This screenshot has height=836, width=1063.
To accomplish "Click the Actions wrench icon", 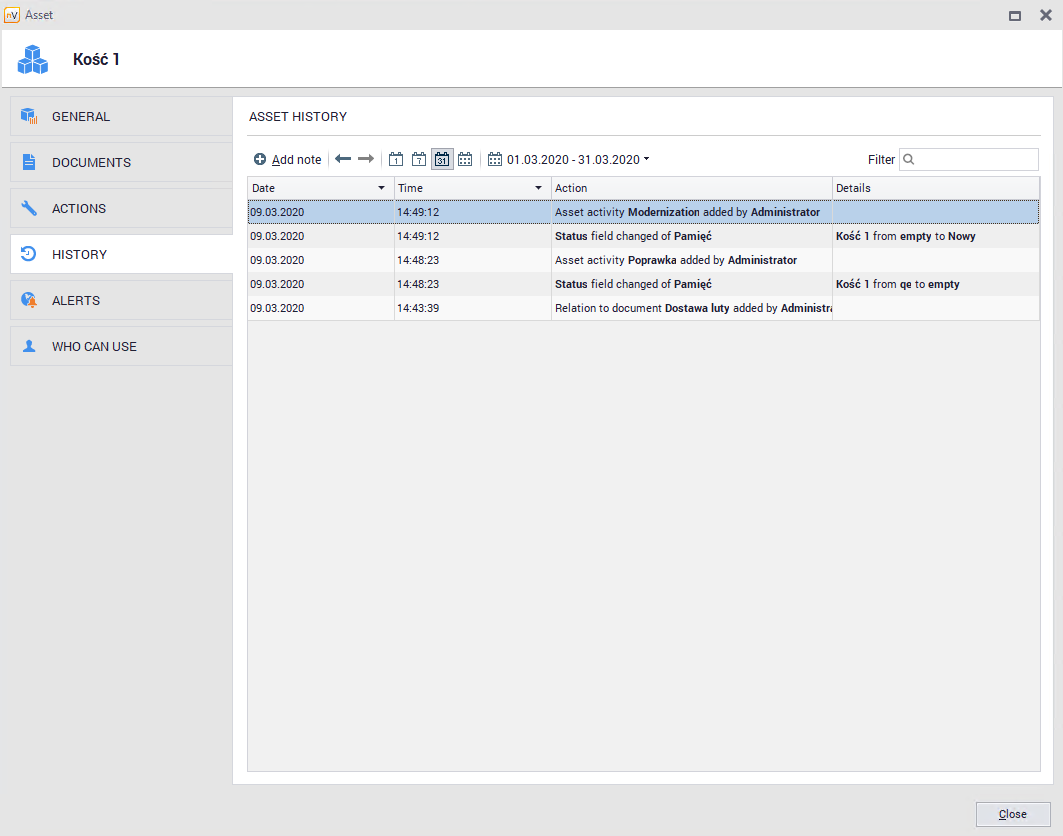I will click(x=29, y=208).
